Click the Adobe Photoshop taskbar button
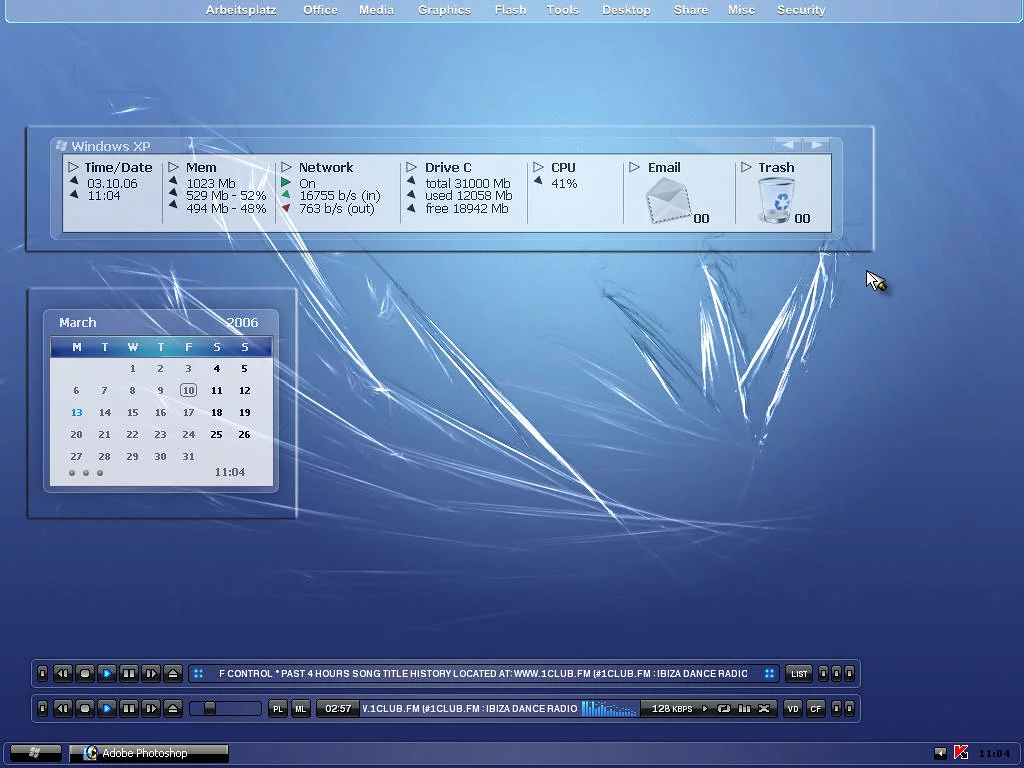This screenshot has height=768, width=1024. (148, 753)
